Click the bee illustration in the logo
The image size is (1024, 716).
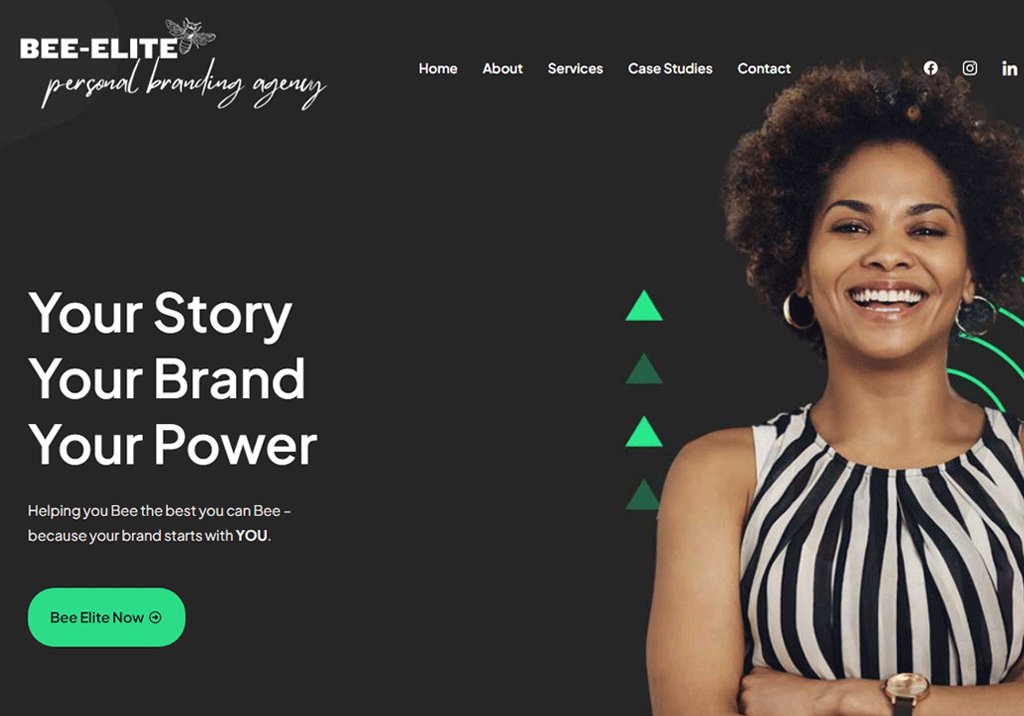[x=190, y=35]
